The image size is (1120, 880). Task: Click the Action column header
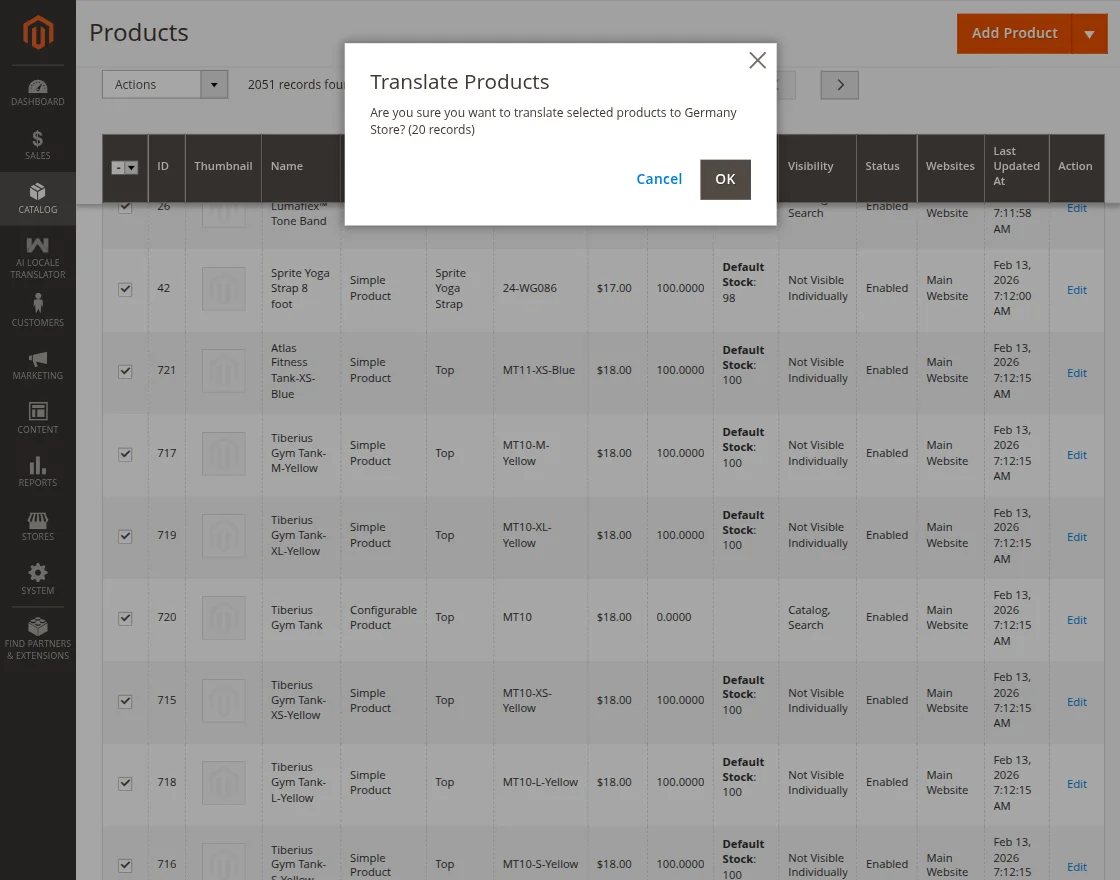click(x=1075, y=167)
